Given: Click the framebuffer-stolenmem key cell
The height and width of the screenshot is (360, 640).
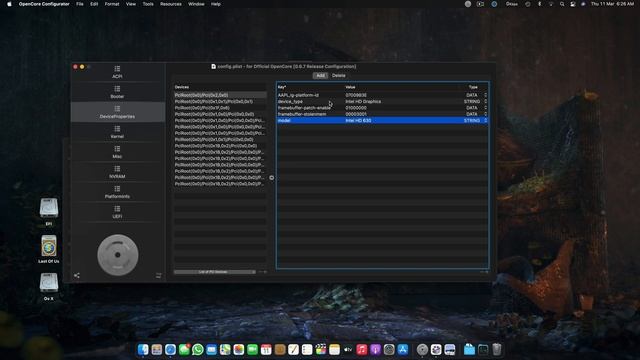Looking at the screenshot, I should (x=302, y=114).
